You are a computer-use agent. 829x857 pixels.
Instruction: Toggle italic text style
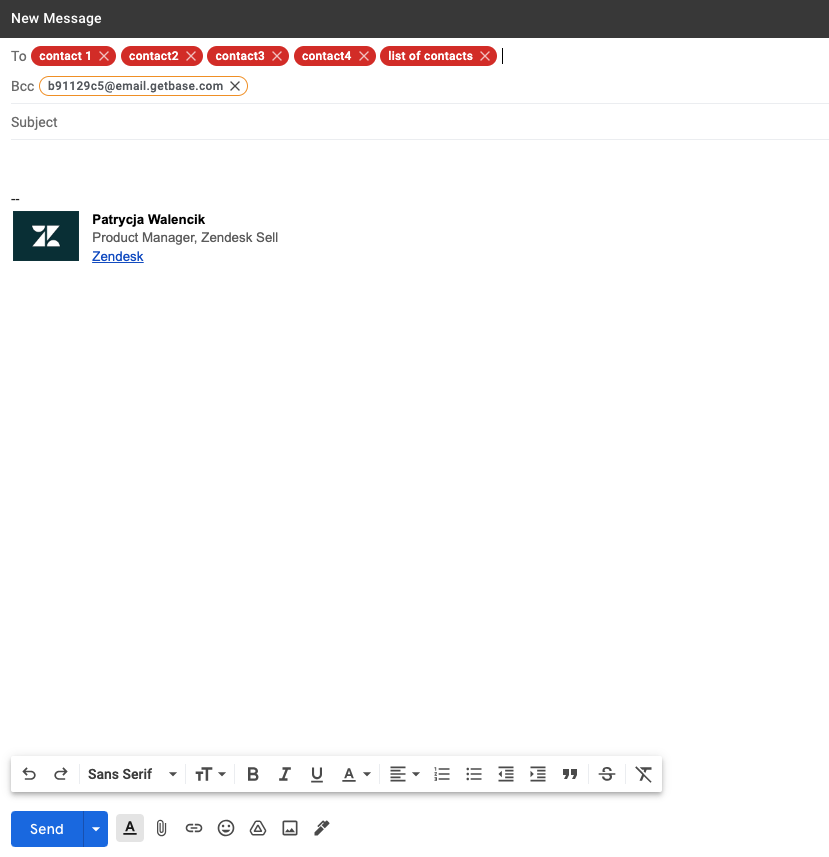285,774
